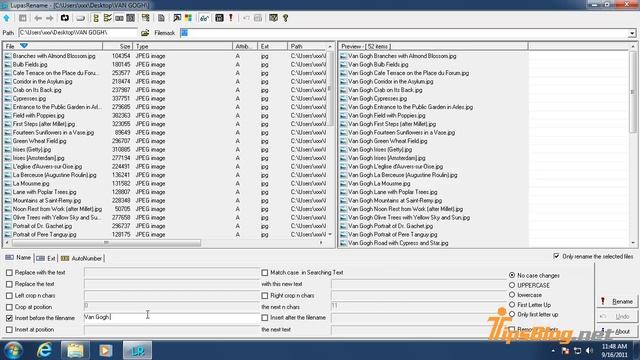Click the black calculator-style toolbar icon
Viewport: 640px width, 360px height.
(219, 18)
